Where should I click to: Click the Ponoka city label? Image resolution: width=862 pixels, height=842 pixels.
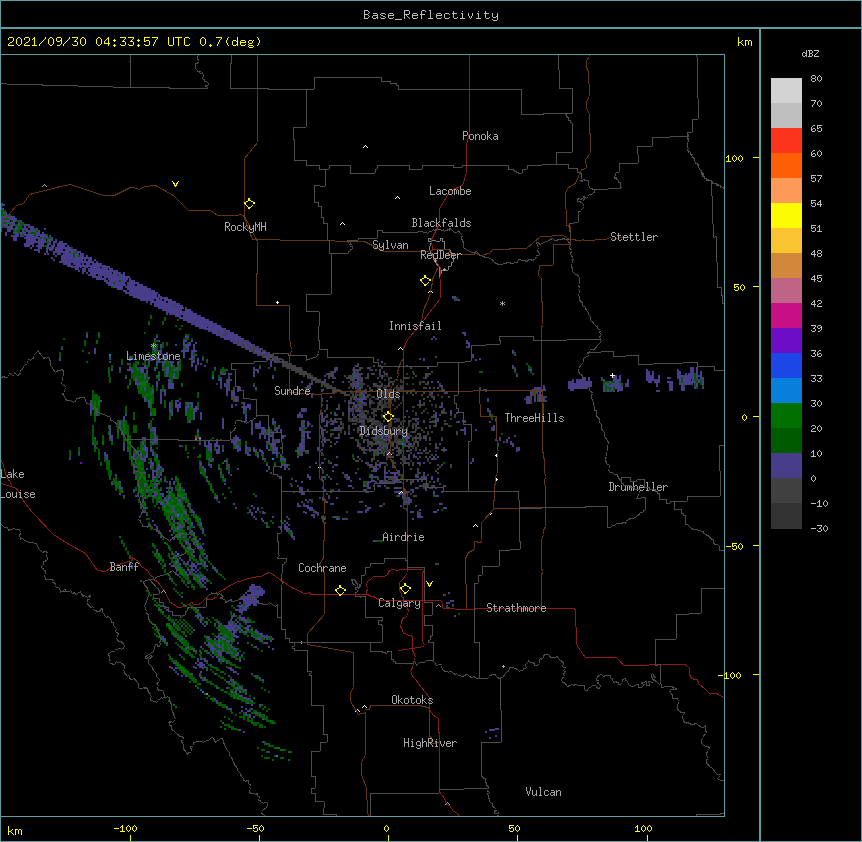click(x=480, y=136)
